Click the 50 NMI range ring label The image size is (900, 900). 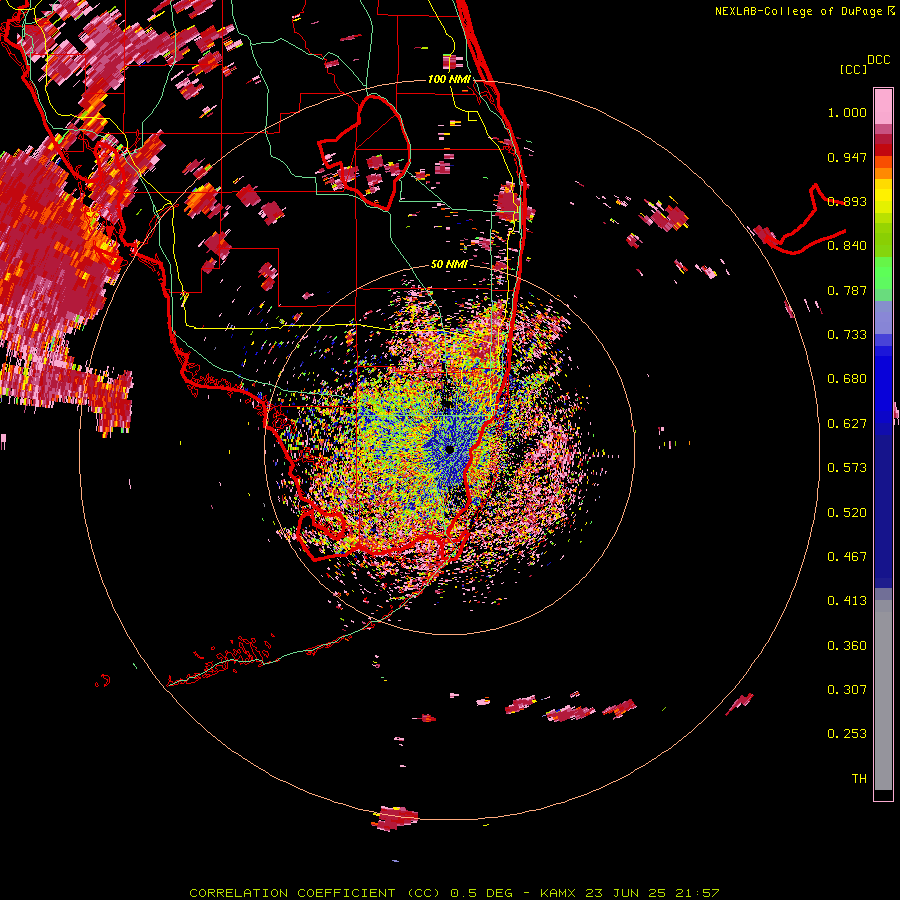(449, 264)
